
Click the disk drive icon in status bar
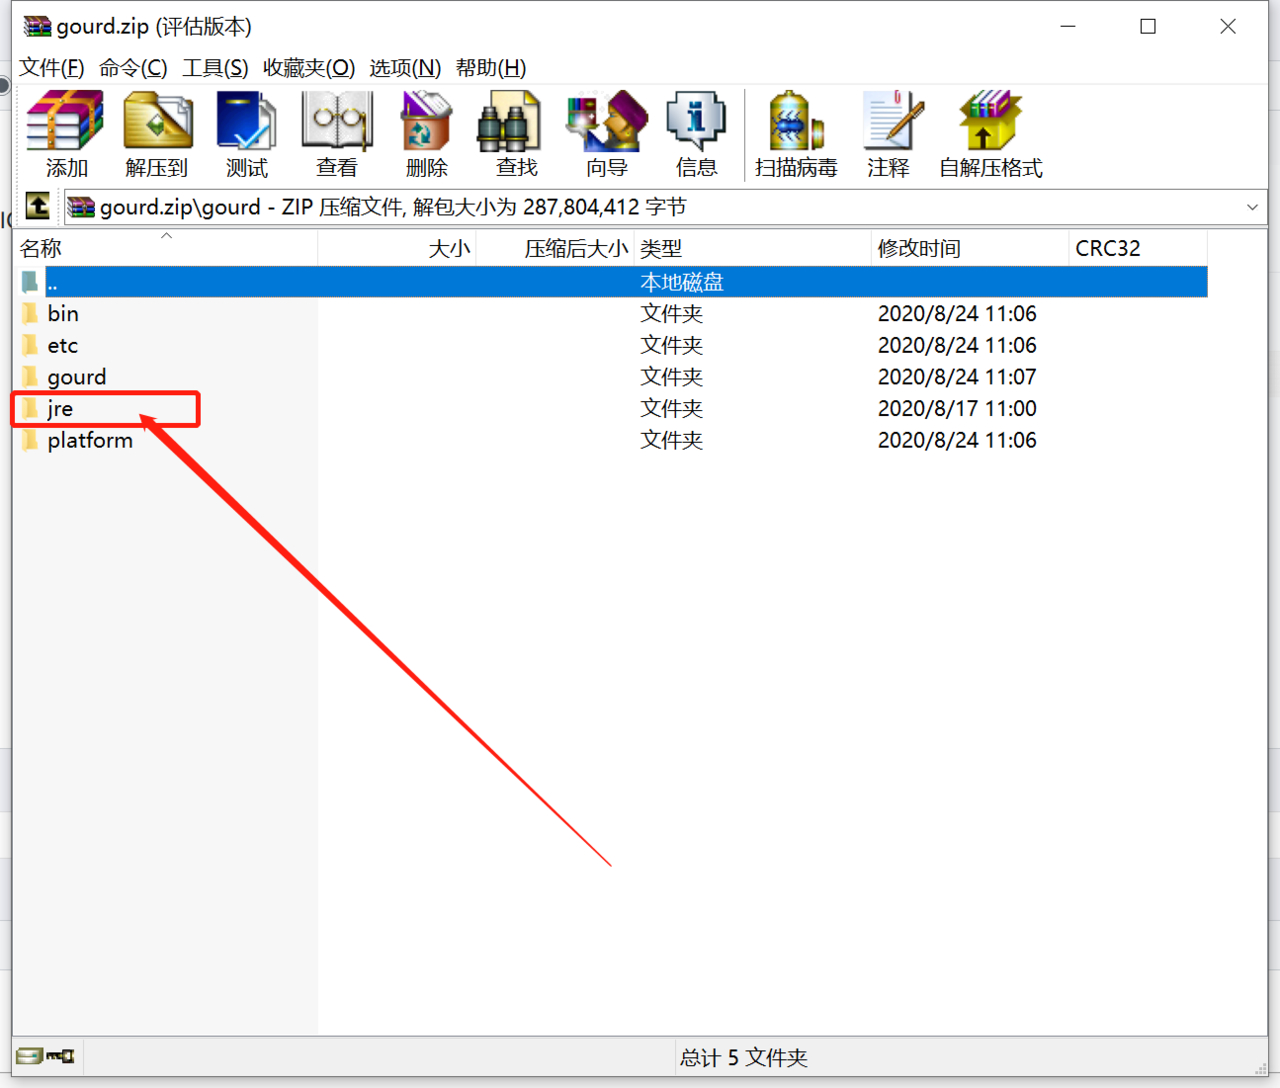pos(29,1056)
